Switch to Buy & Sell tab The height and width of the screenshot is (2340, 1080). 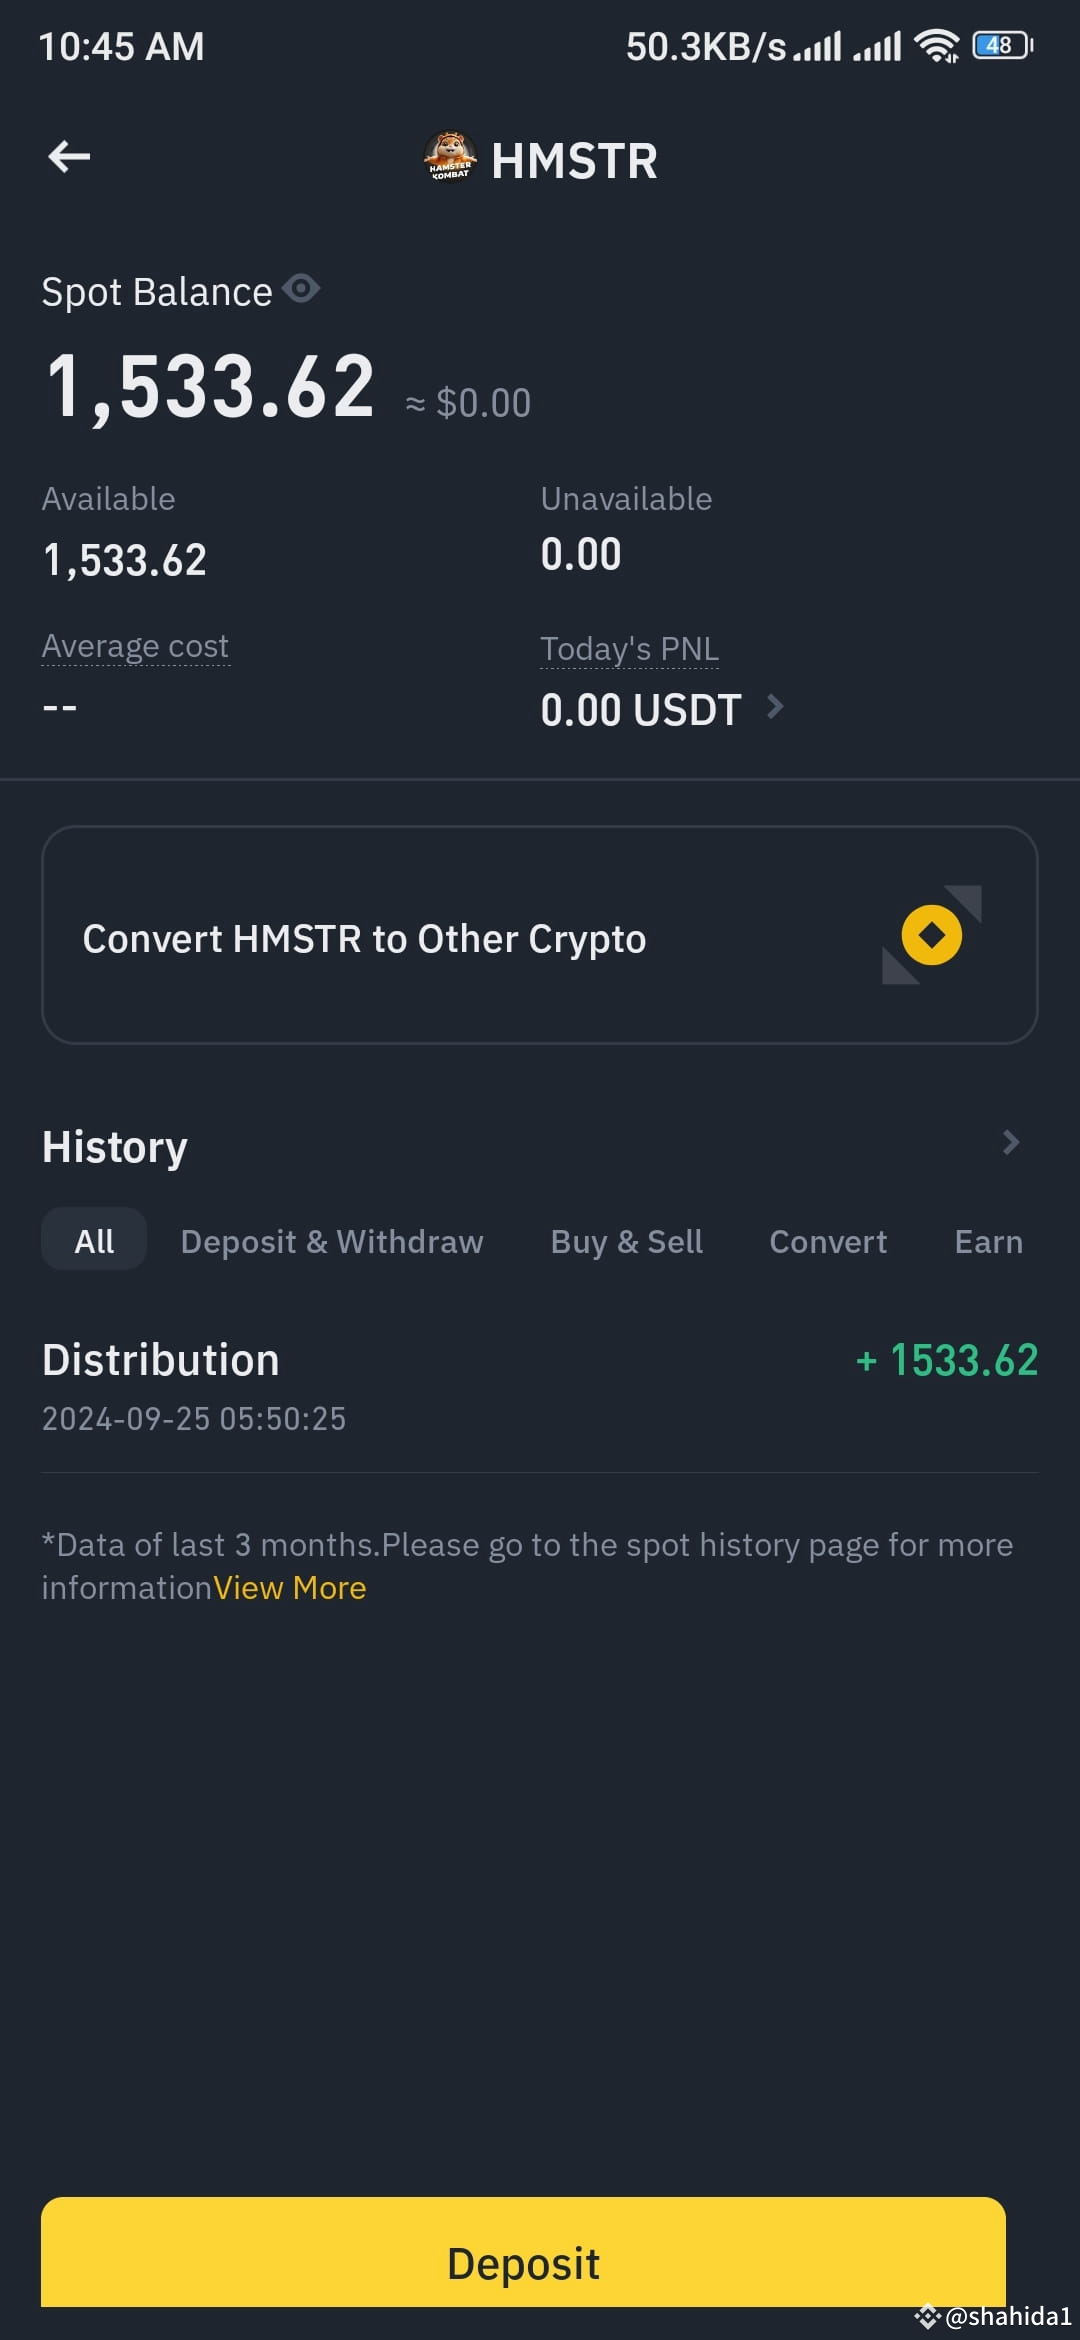pyautogui.click(x=627, y=1241)
